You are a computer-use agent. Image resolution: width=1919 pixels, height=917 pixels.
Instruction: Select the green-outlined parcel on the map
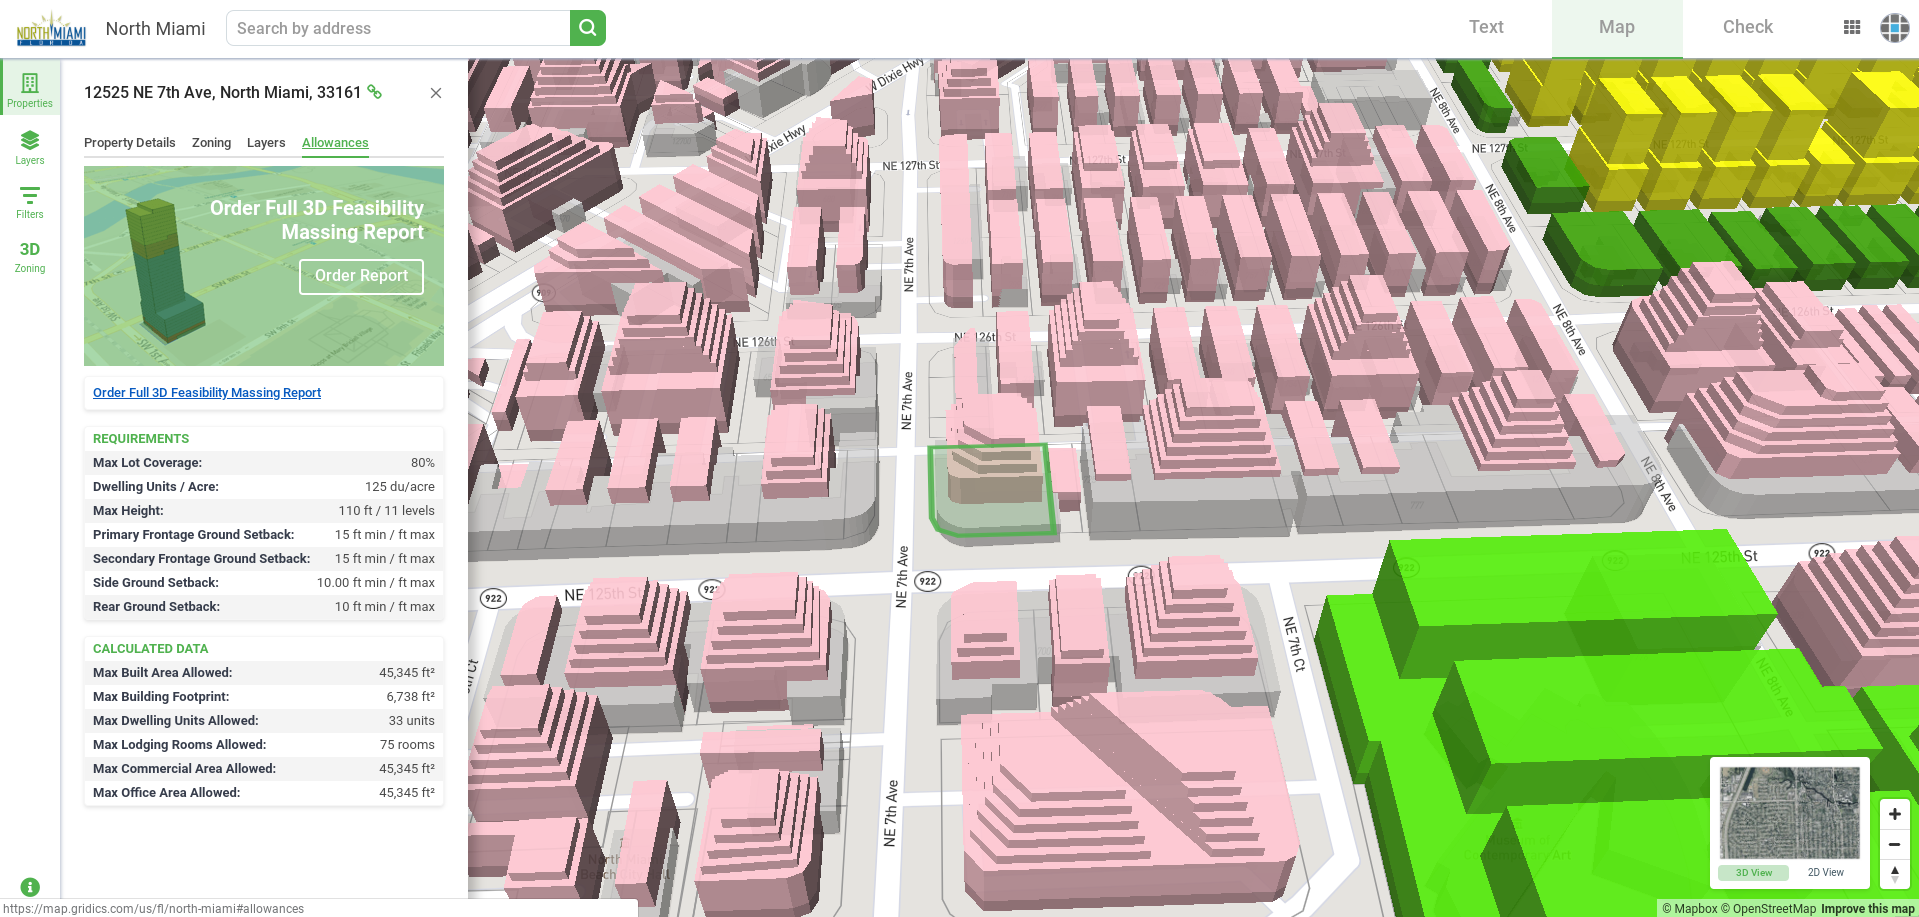click(992, 490)
